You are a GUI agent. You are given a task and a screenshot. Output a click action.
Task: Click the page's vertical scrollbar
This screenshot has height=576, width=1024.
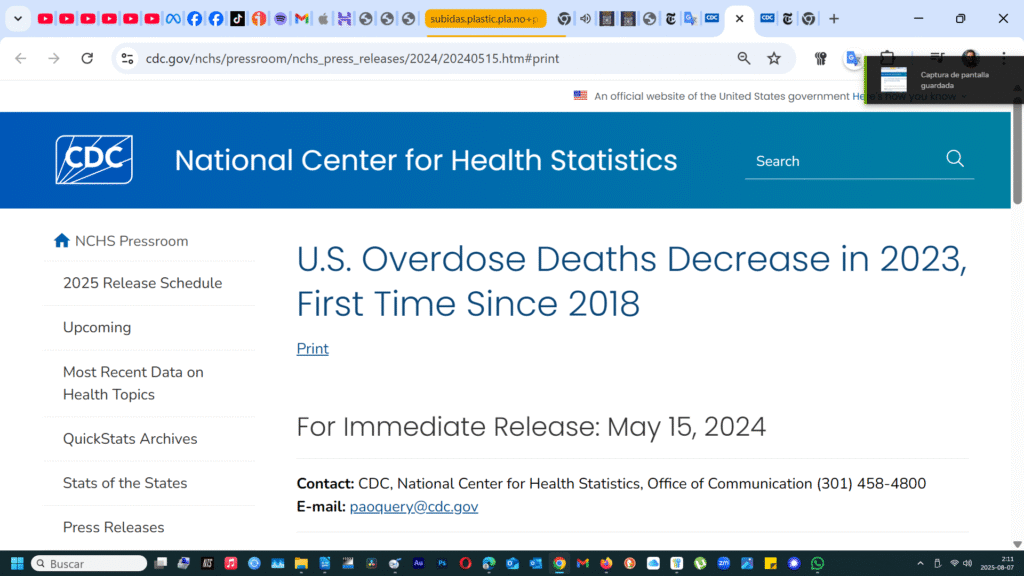coord(1018,300)
